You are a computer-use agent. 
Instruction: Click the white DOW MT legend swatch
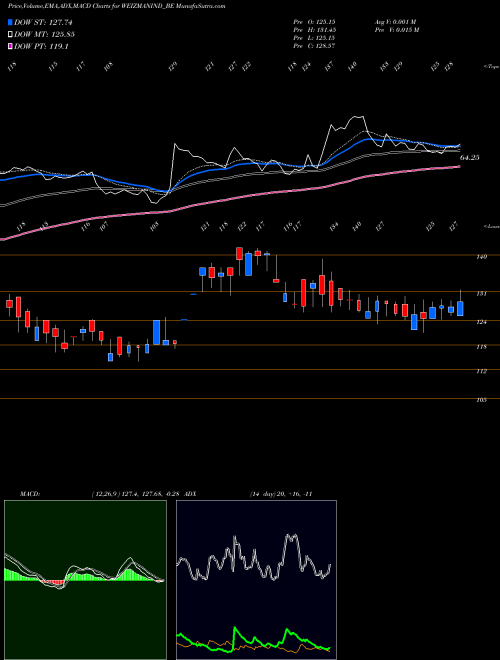(10, 34)
